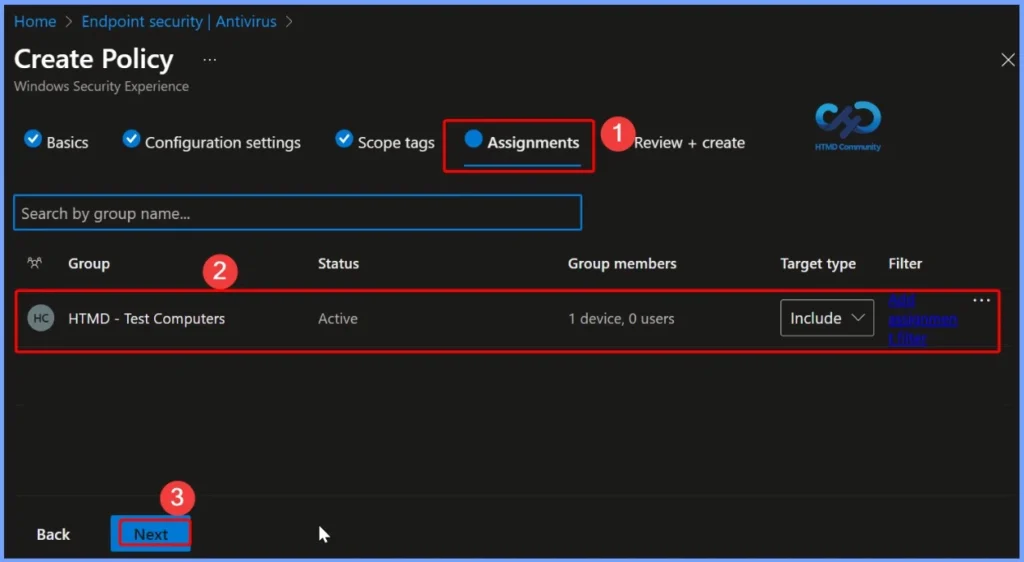
Task: Click the Group members column header
Action: coord(622,264)
